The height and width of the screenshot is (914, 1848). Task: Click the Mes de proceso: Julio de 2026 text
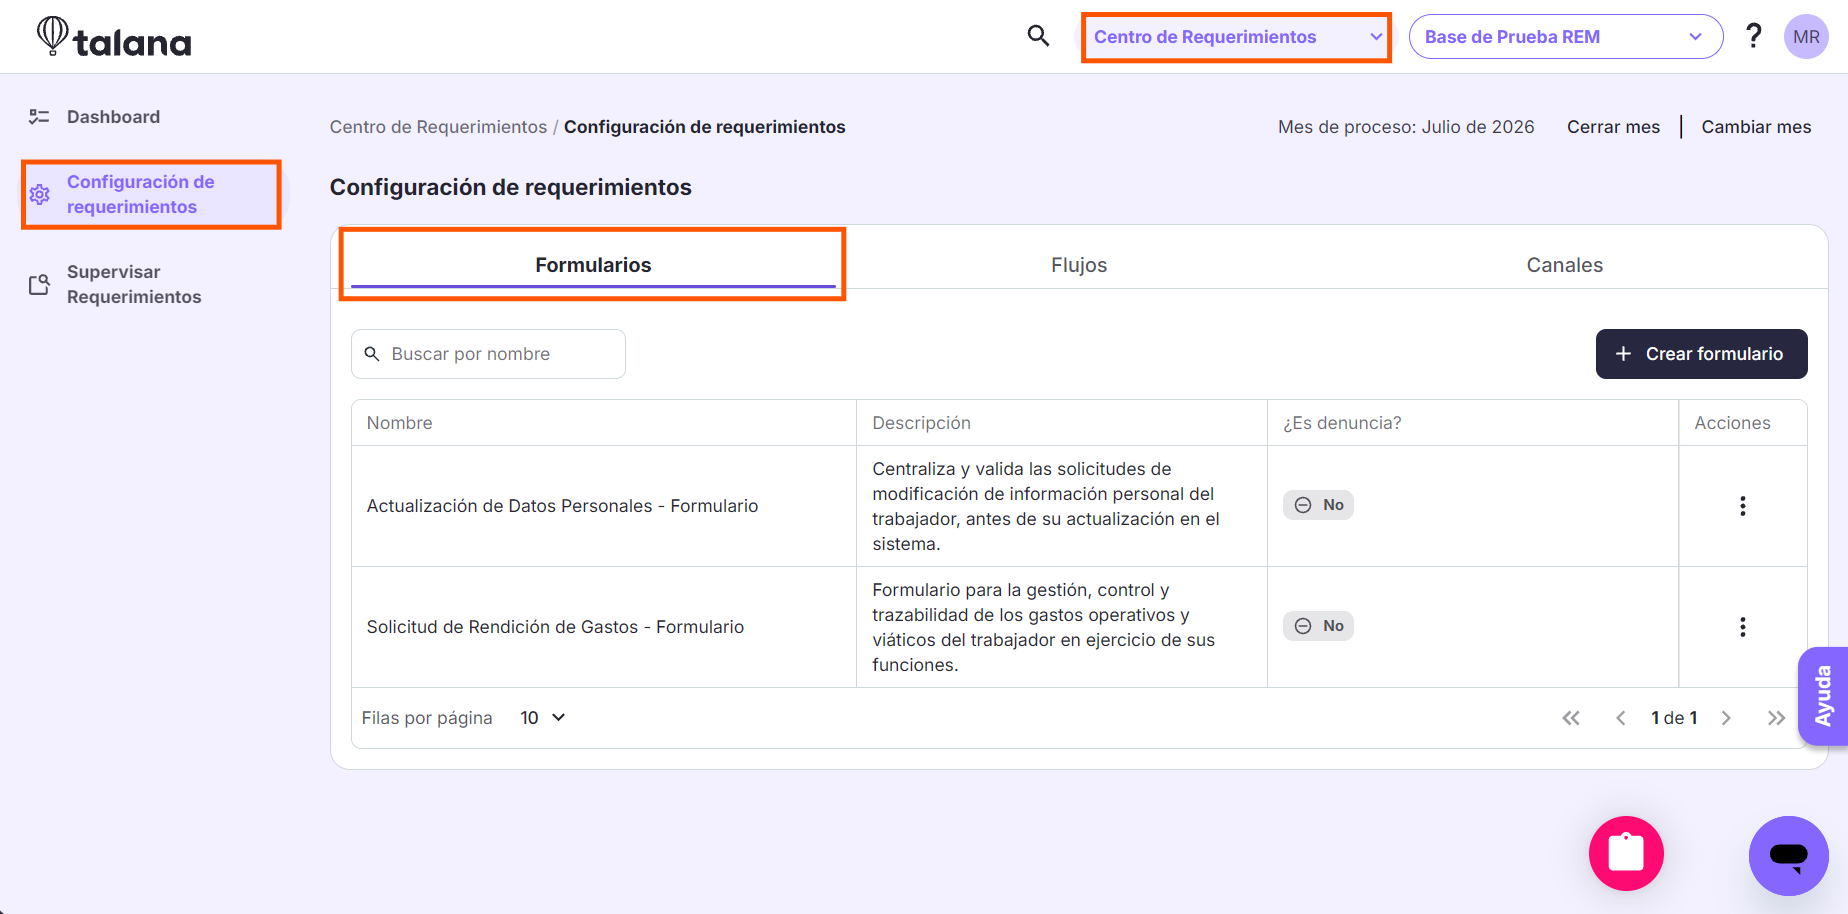(x=1406, y=127)
